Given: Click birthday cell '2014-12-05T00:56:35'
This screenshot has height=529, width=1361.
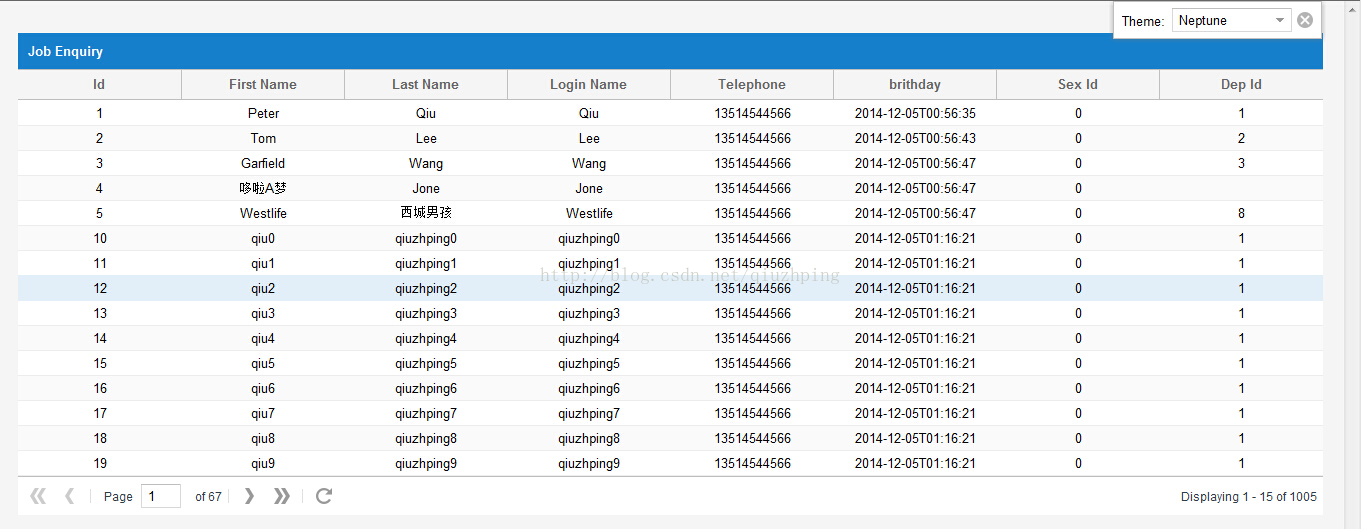Looking at the screenshot, I should (915, 113).
